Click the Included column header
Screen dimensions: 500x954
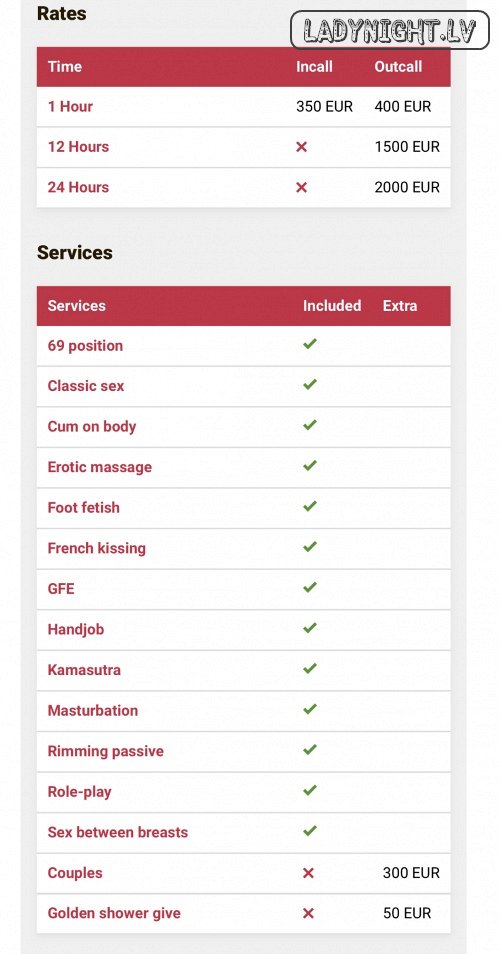pos(332,305)
